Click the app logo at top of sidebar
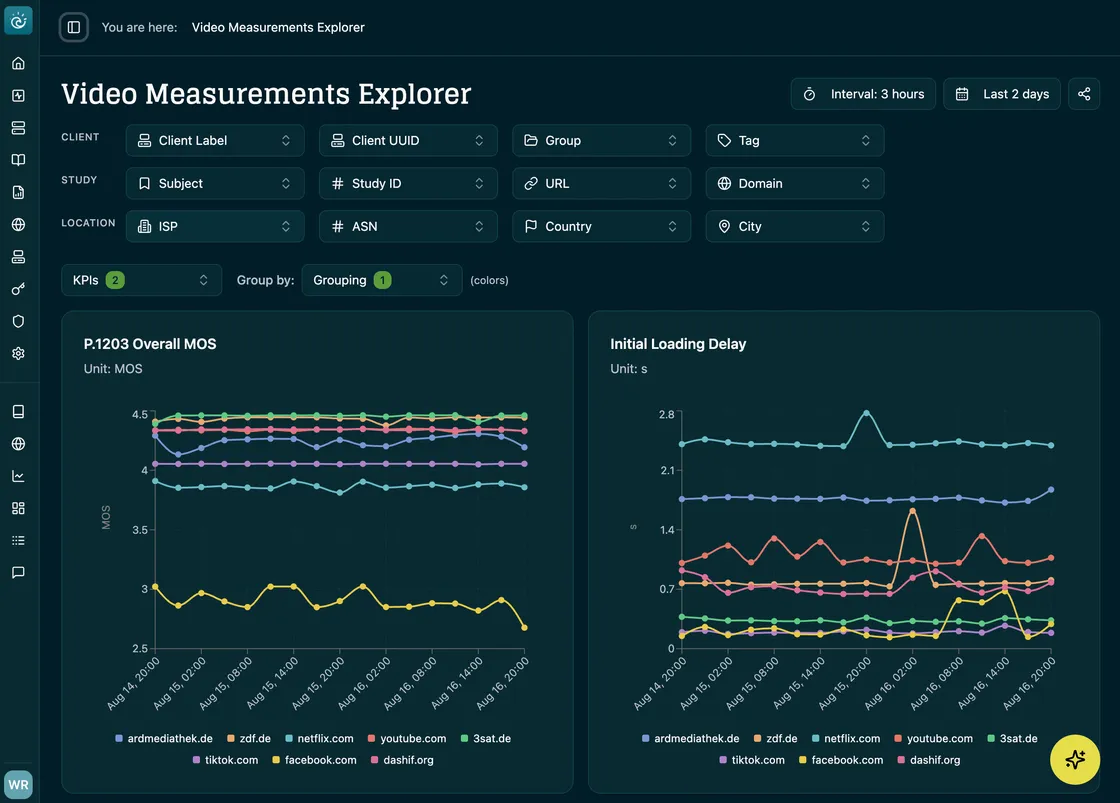This screenshot has height=803, width=1120. (x=19, y=21)
